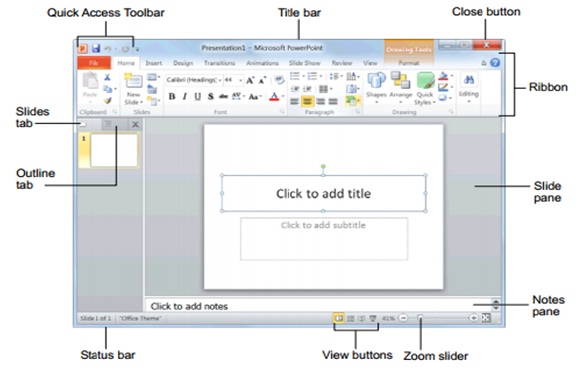Click the Shapes gallery icon

point(376,80)
